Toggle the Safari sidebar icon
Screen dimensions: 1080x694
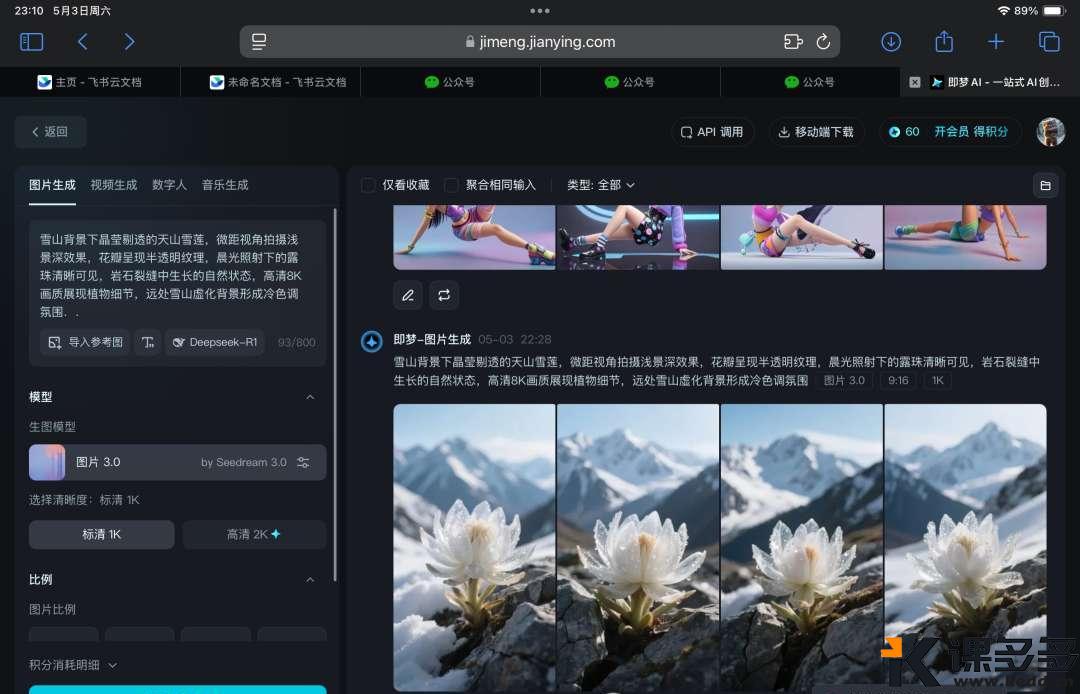tap(32, 42)
